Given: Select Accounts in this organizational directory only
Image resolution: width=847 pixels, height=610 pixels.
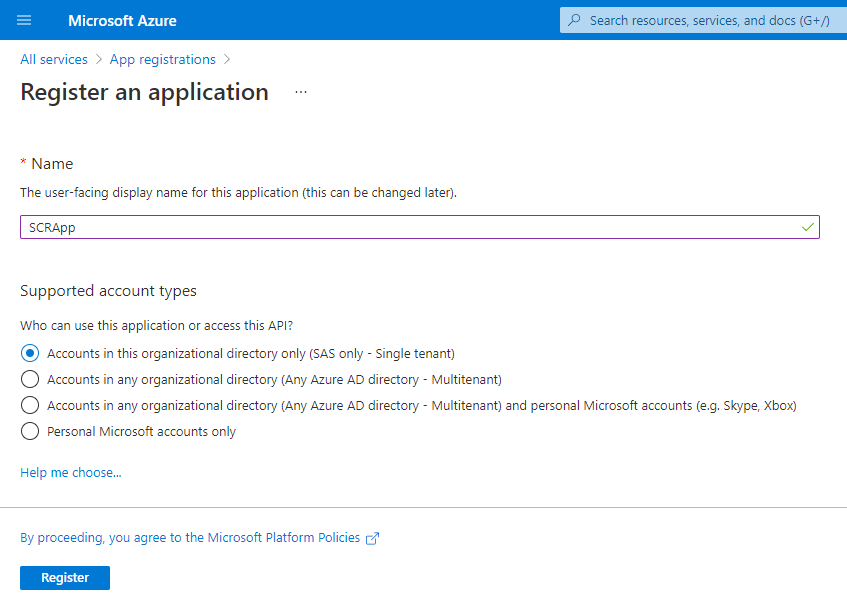Looking at the screenshot, I should 30,353.
